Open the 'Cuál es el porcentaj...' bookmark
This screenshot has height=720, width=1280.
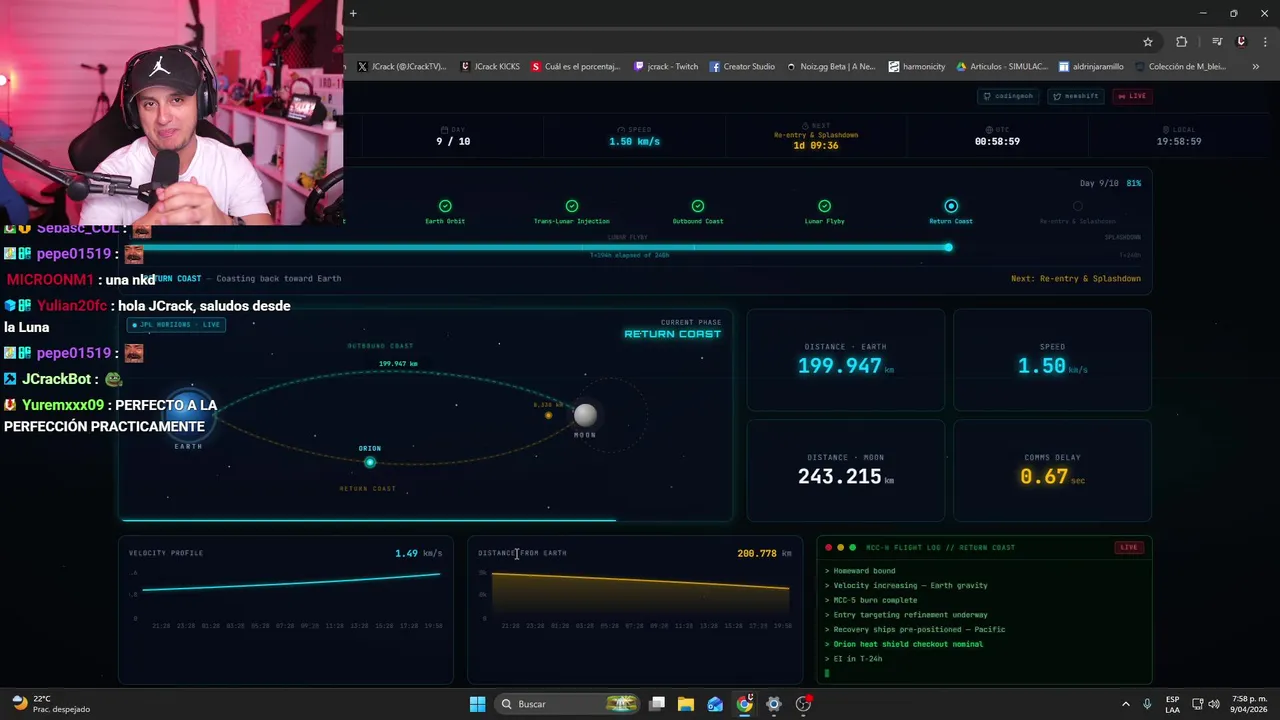click(x=576, y=67)
